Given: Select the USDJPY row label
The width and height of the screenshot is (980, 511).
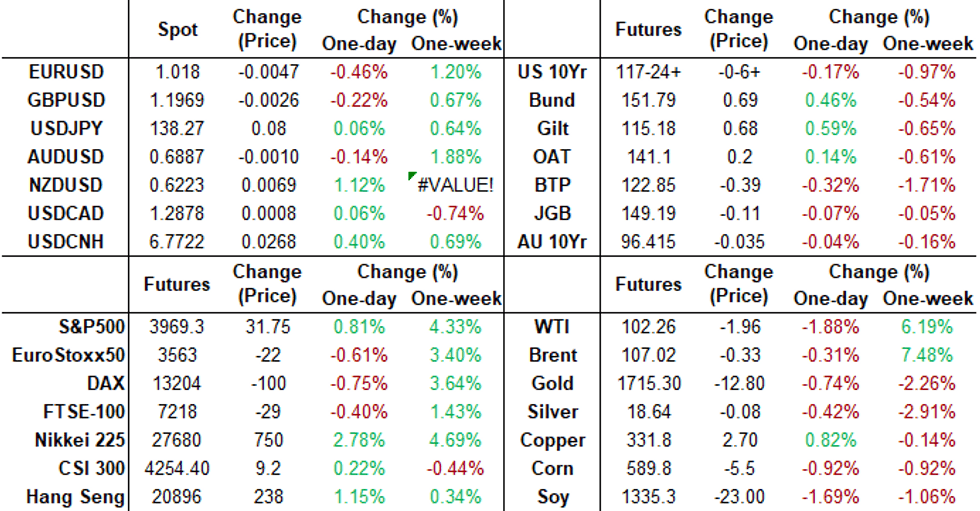Looking at the screenshot, I should click(67, 129).
